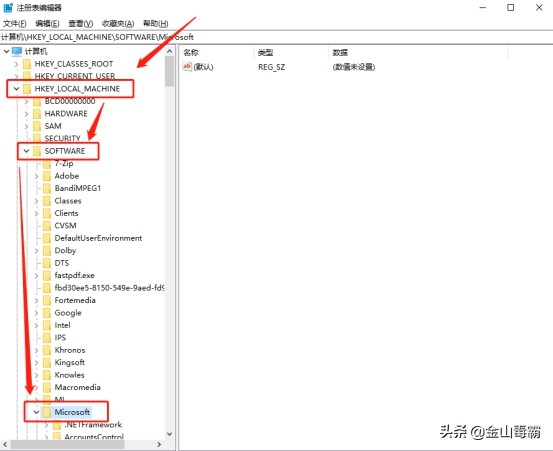Expand the Classes key

click(x=36, y=201)
